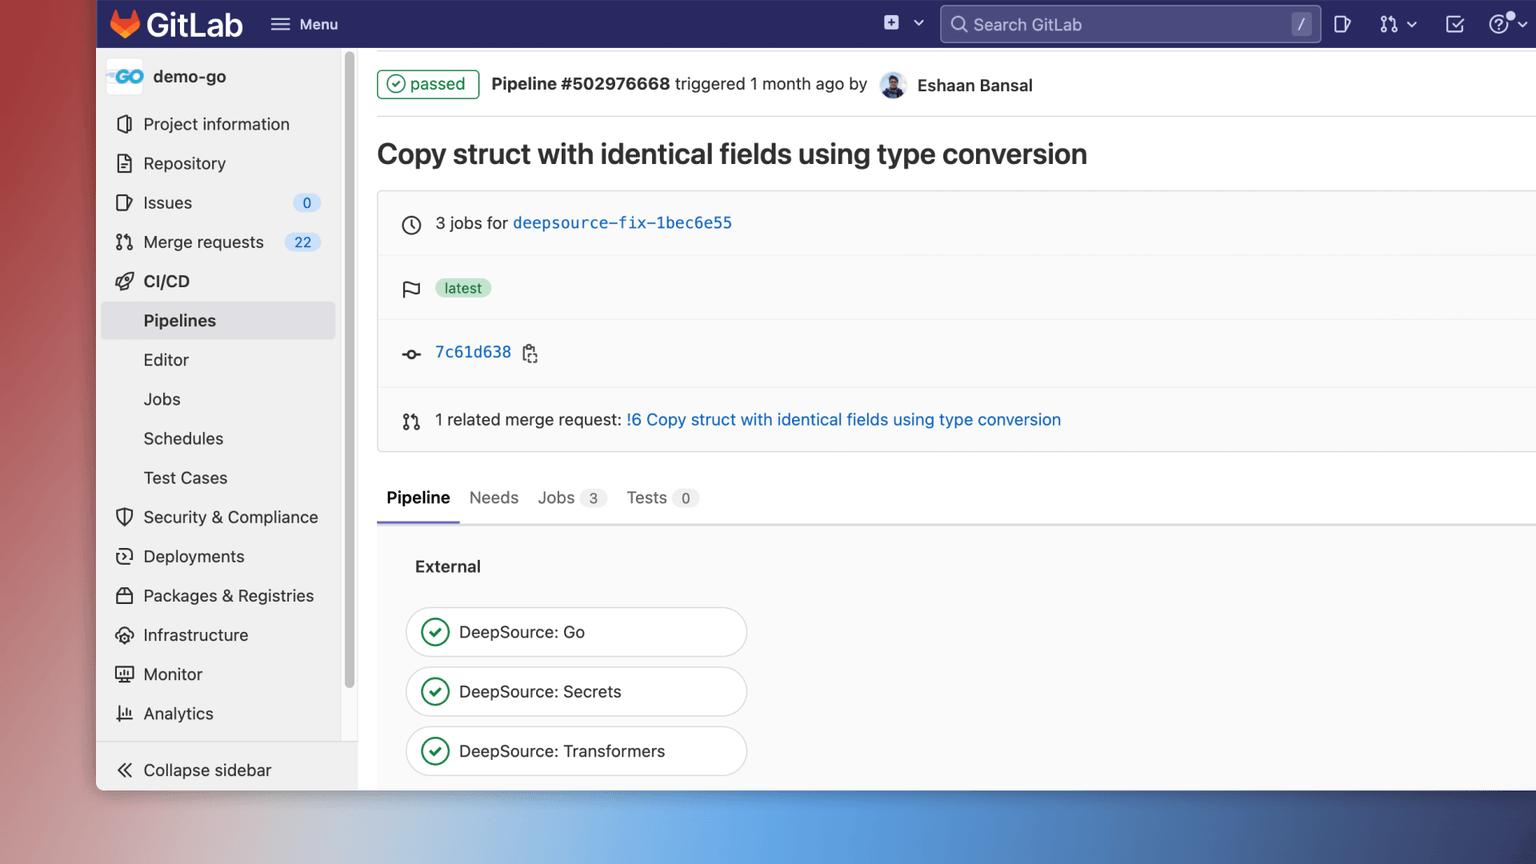This screenshot has width=1536, height=864.
Task: Open the DeepSource: Transformers job
Action: (576, 751)
